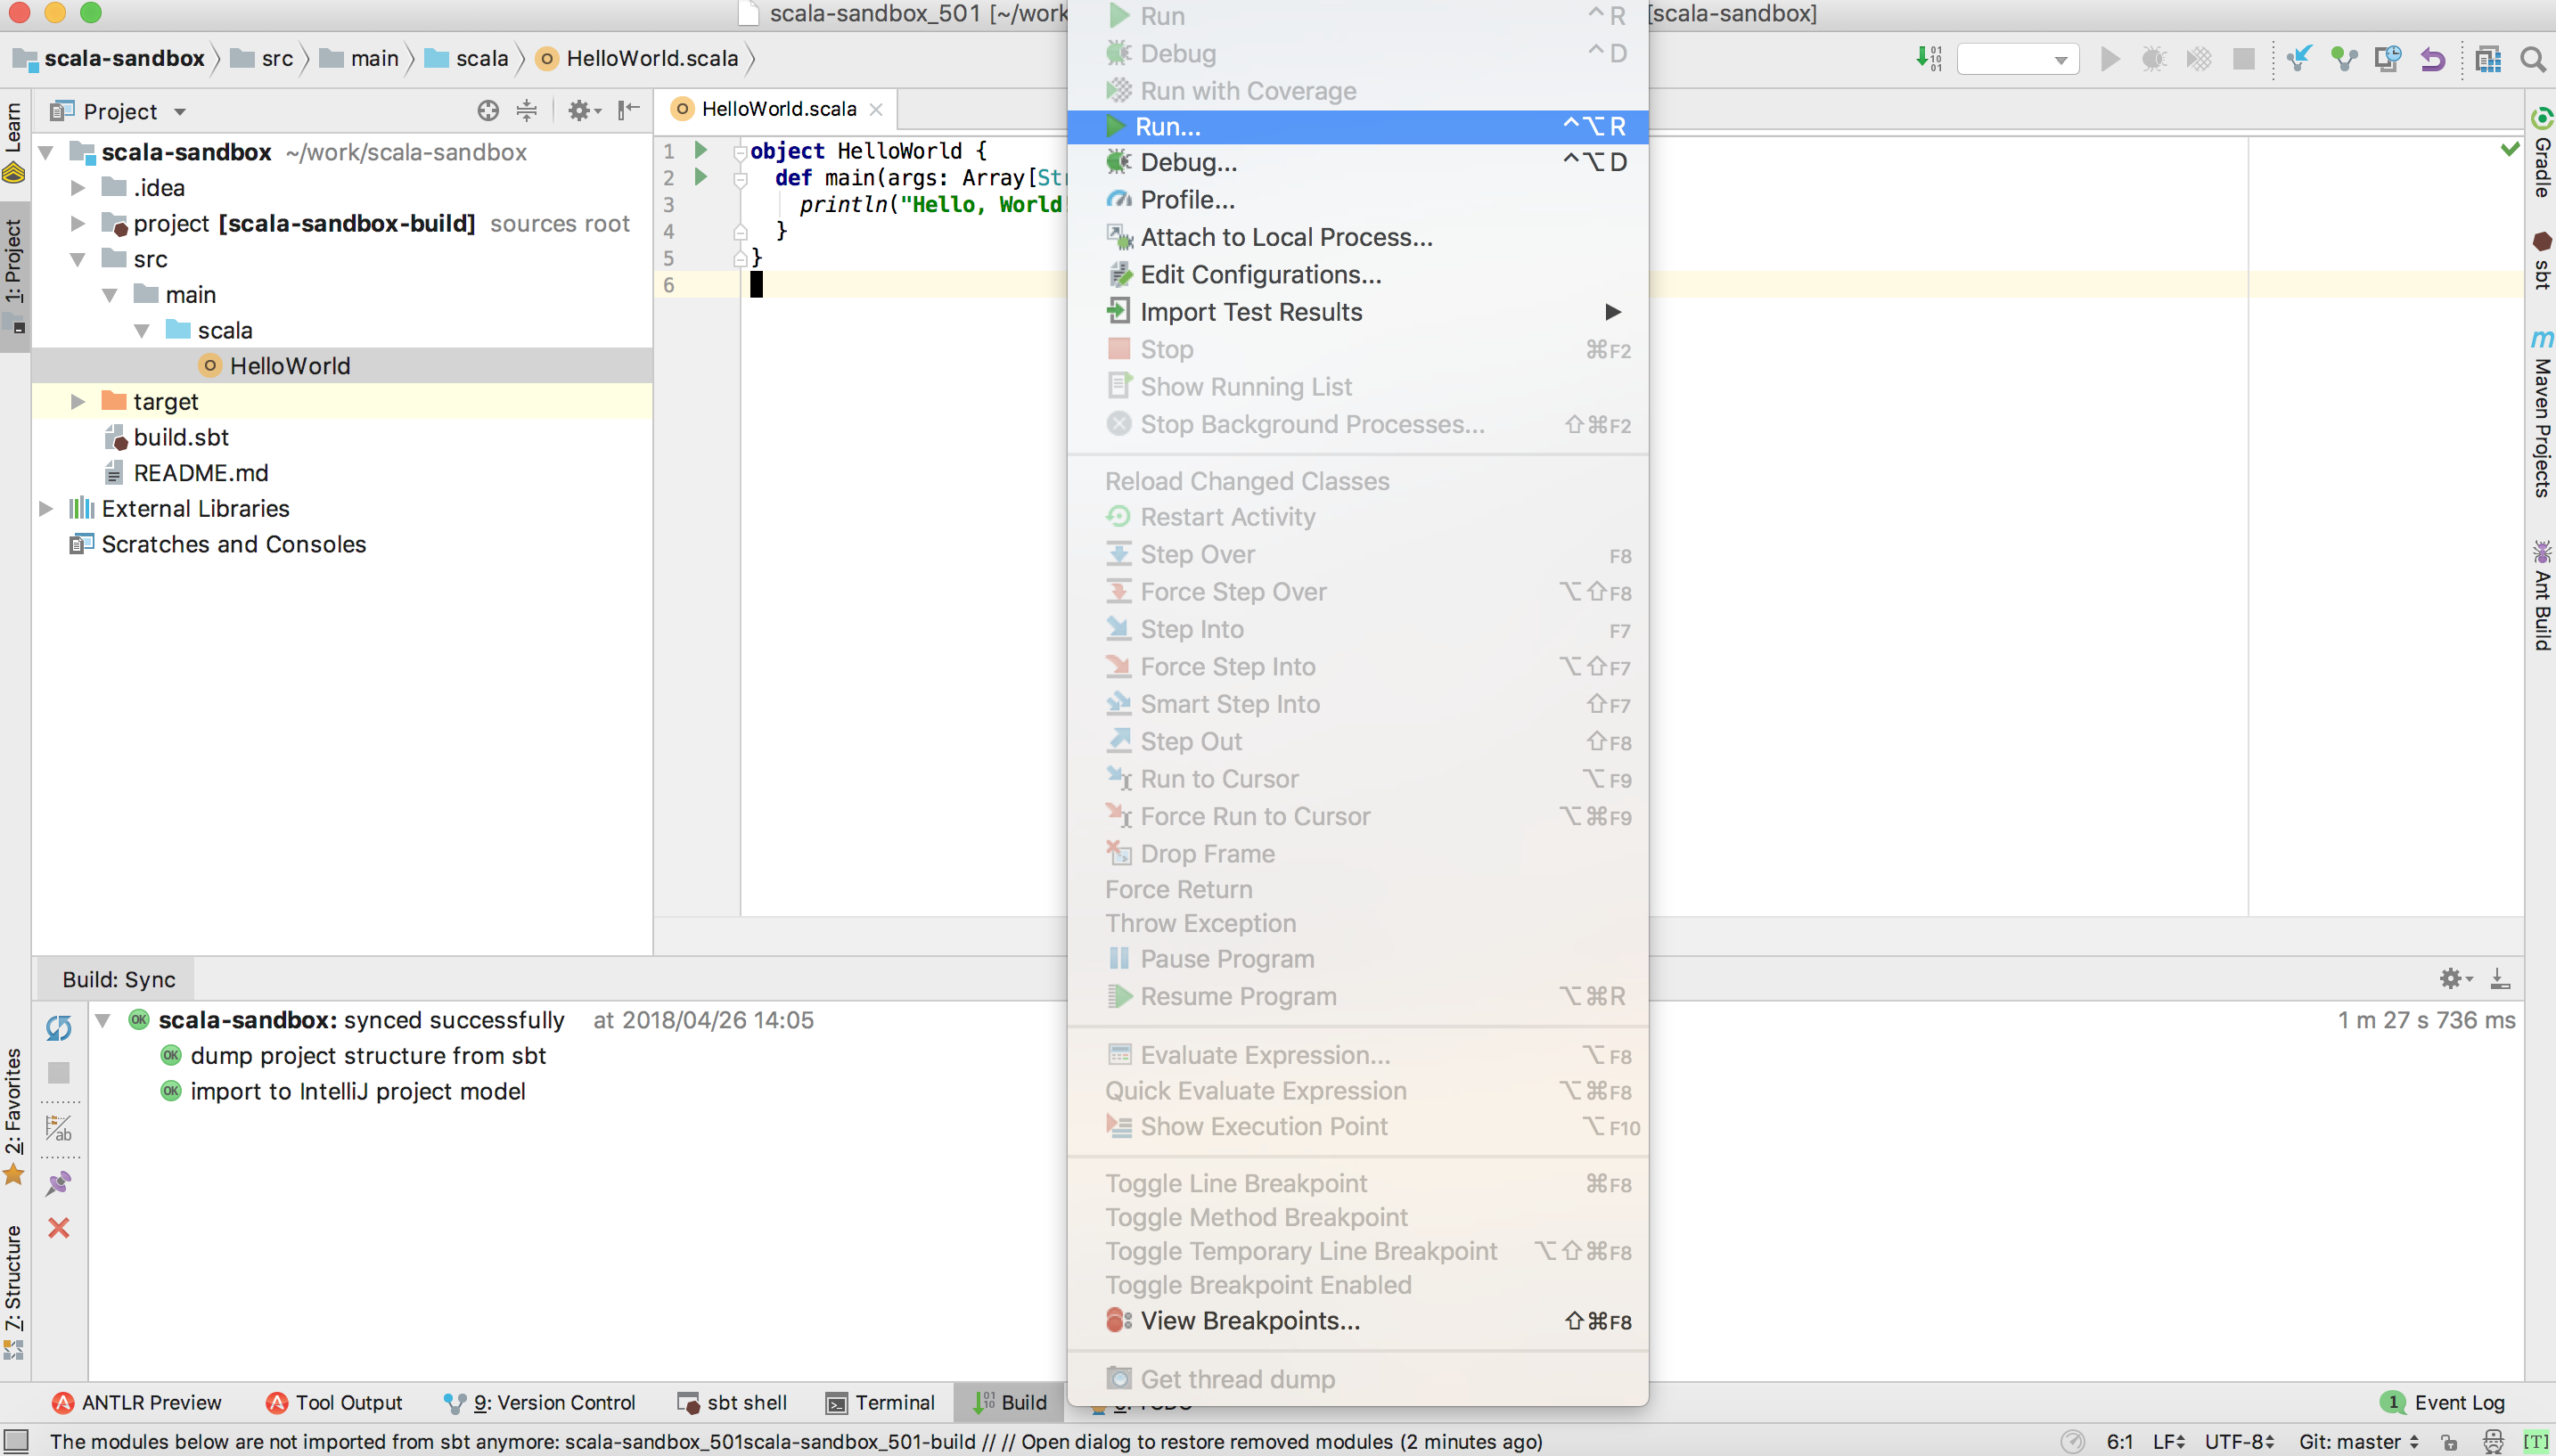Open the Event Log button
2556x1456 pixels.
(2443, 1402)
